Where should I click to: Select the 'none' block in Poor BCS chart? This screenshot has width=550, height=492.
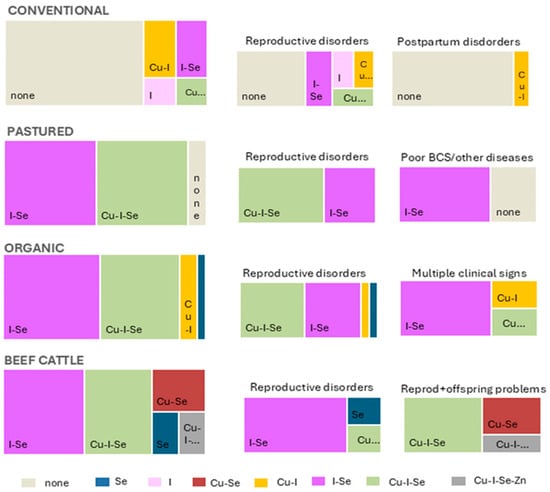tap(514, 194)
